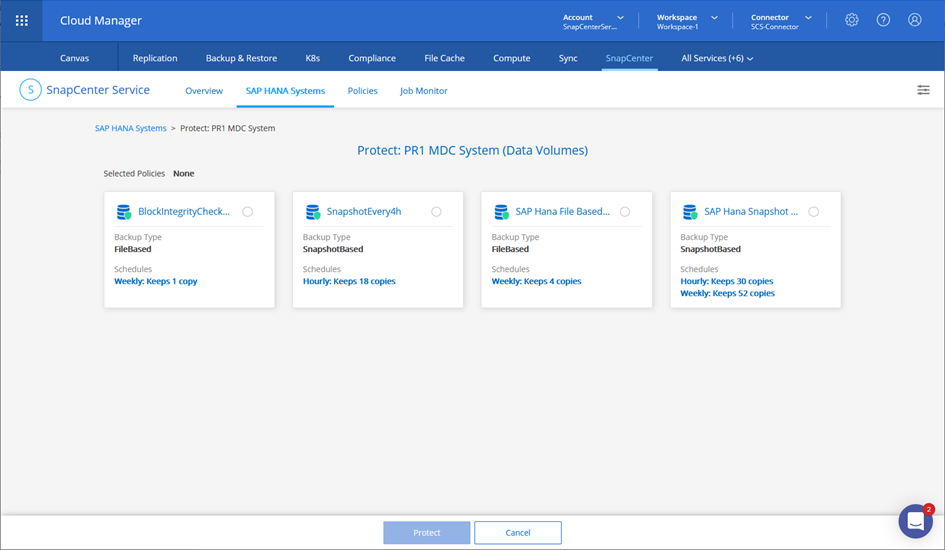945x550 pixels.
Task: Click the Cancel button
Action: pos(517,533)
